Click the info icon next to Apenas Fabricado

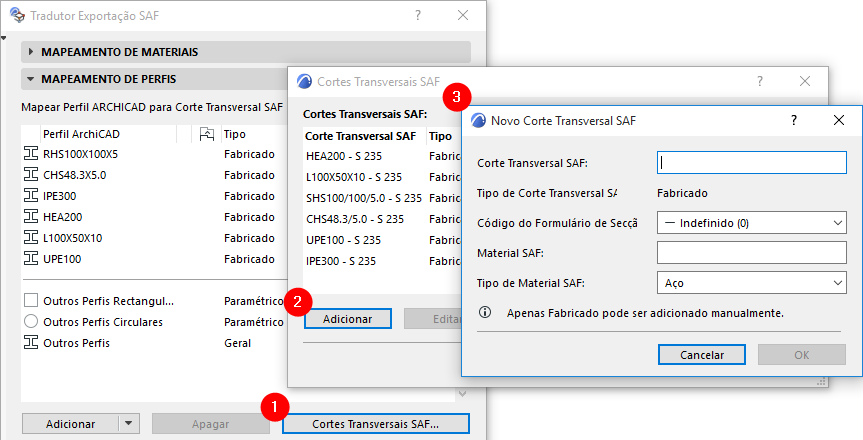point(485,312)
